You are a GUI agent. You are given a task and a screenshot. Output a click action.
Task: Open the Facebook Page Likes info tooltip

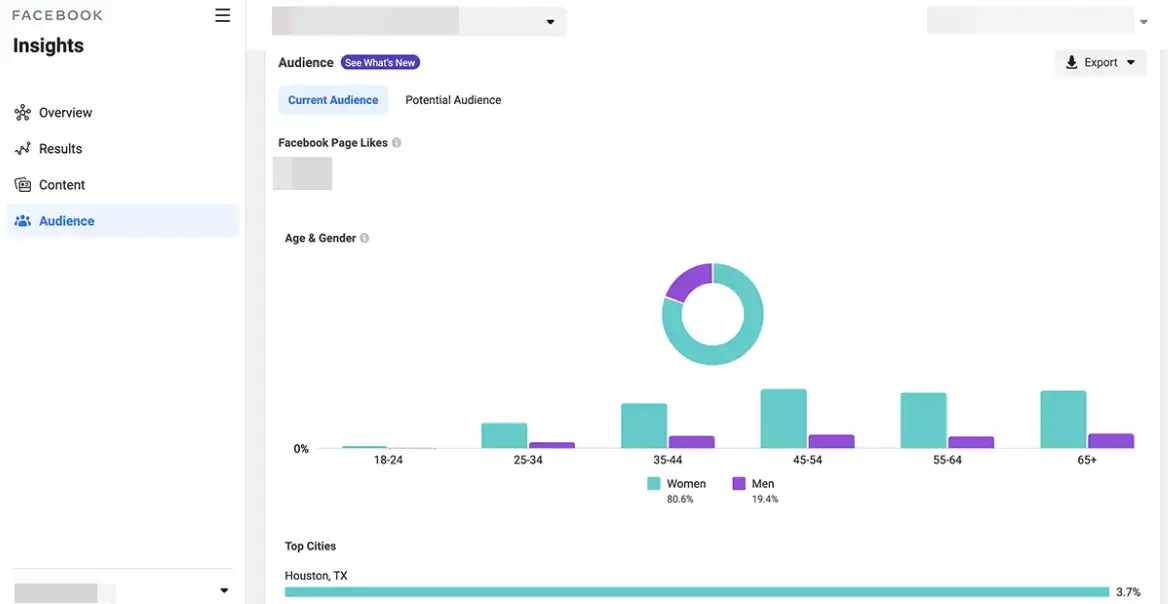[396, 142]
